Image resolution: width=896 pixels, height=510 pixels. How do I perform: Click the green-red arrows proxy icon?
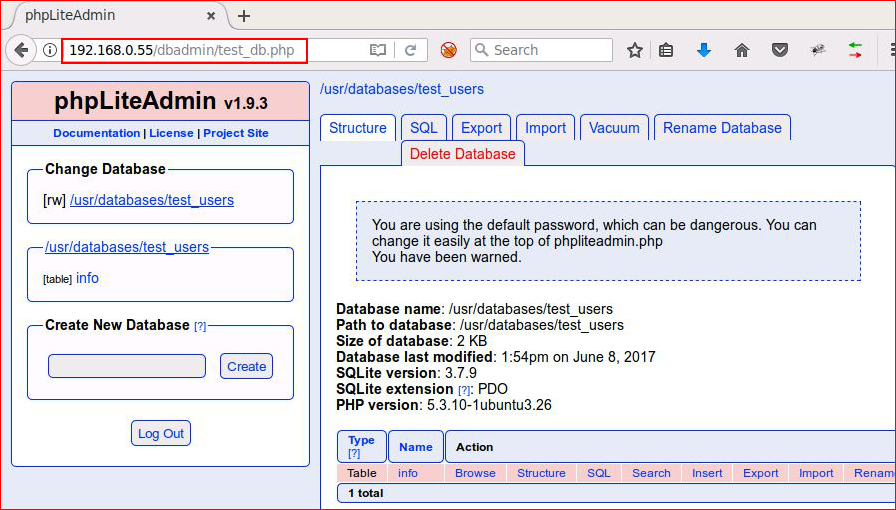click(x=855, y=50)
